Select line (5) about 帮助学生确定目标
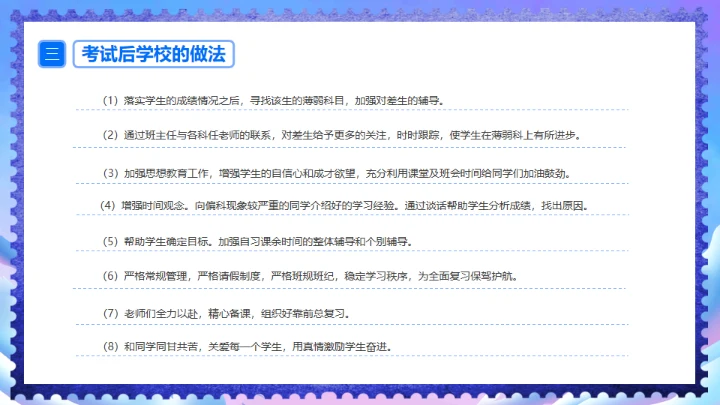This screenshot has width=720, height=405. (x=258, y=242)
